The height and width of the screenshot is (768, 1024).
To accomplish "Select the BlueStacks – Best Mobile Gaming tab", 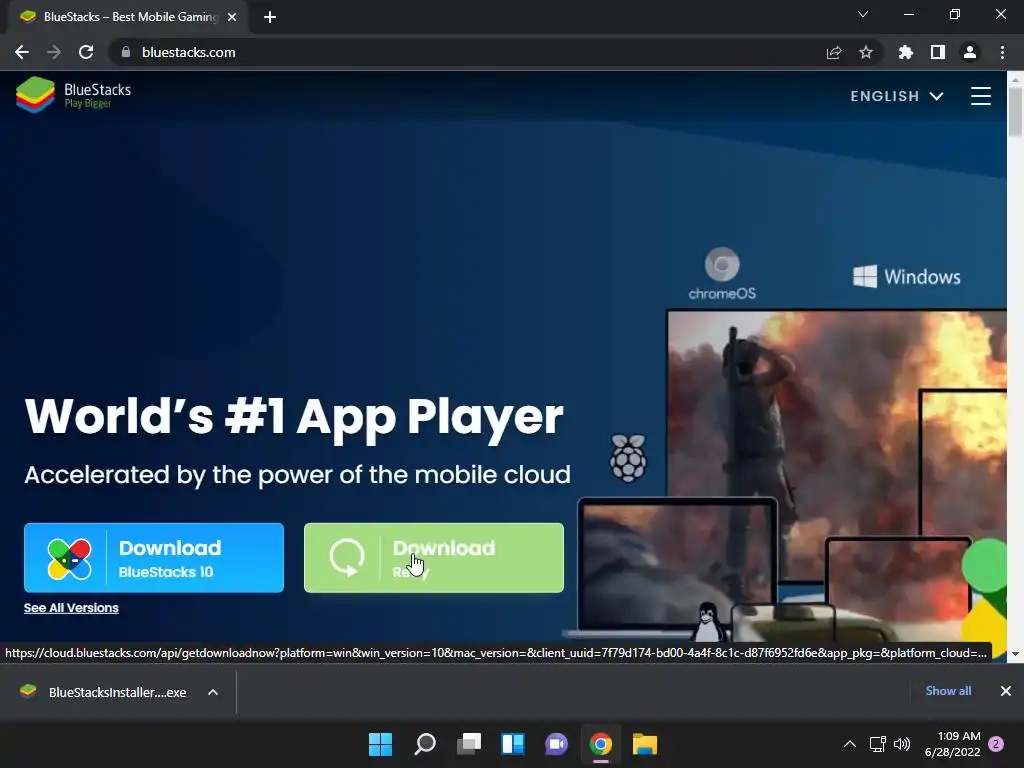I will click(127, 17).
